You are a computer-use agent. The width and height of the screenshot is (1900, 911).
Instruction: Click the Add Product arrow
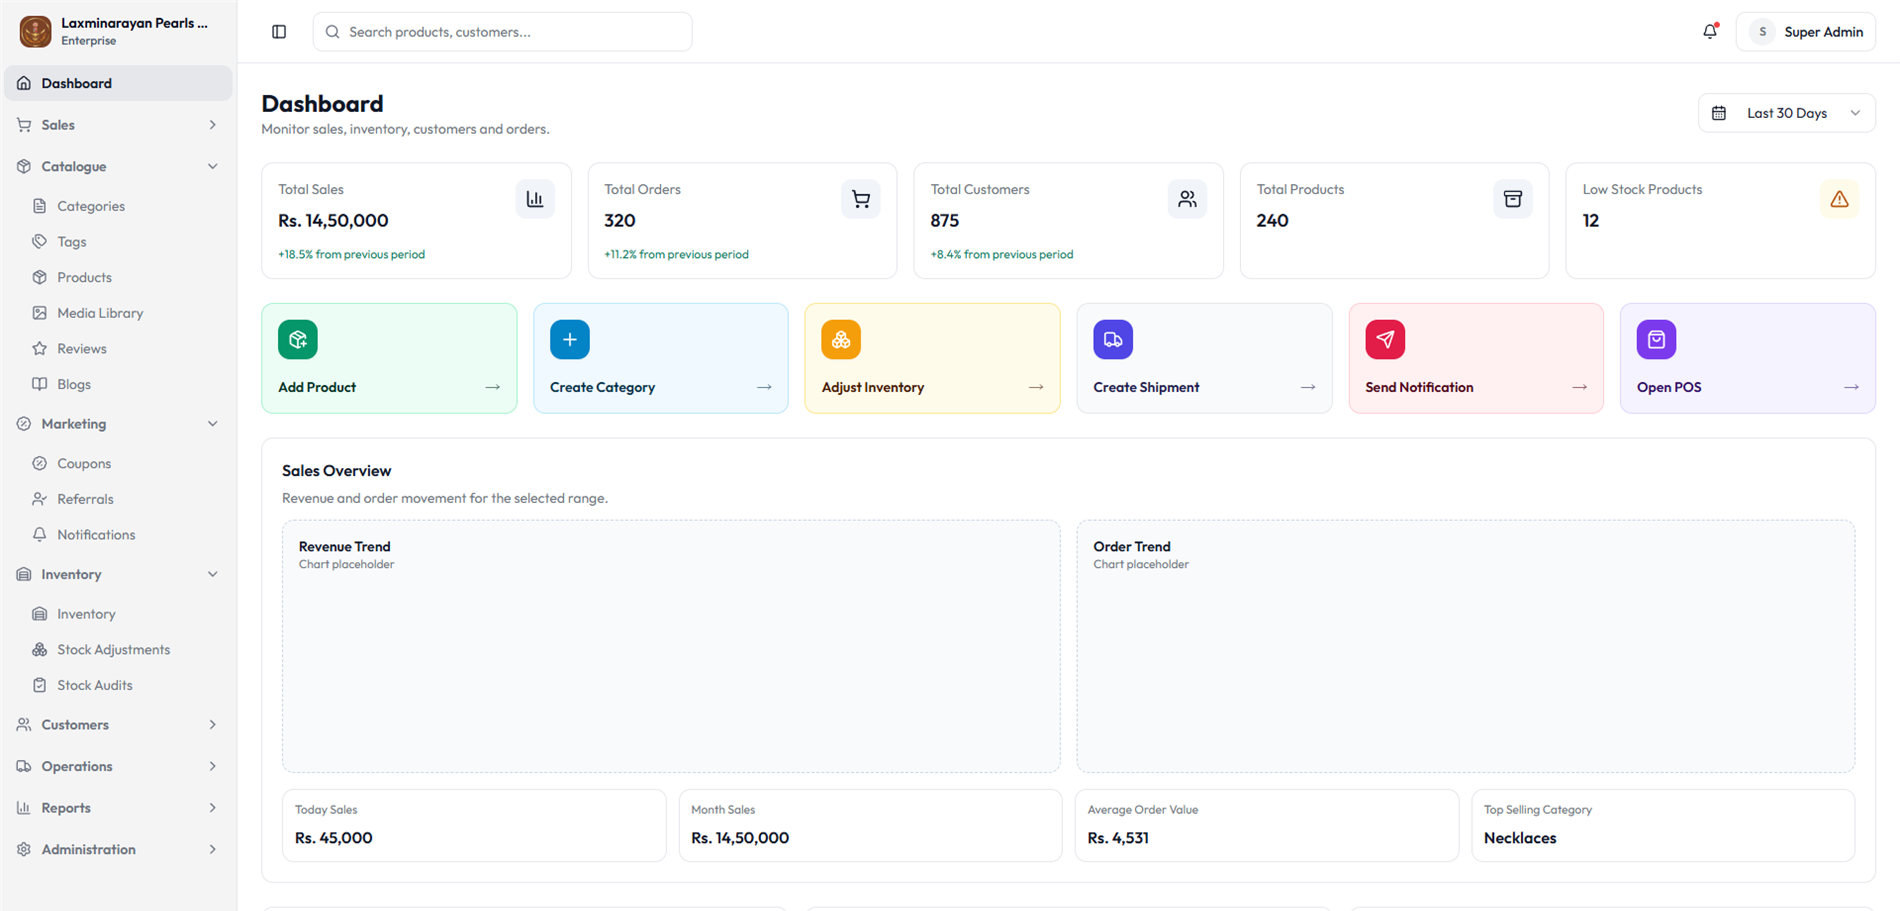492,387
